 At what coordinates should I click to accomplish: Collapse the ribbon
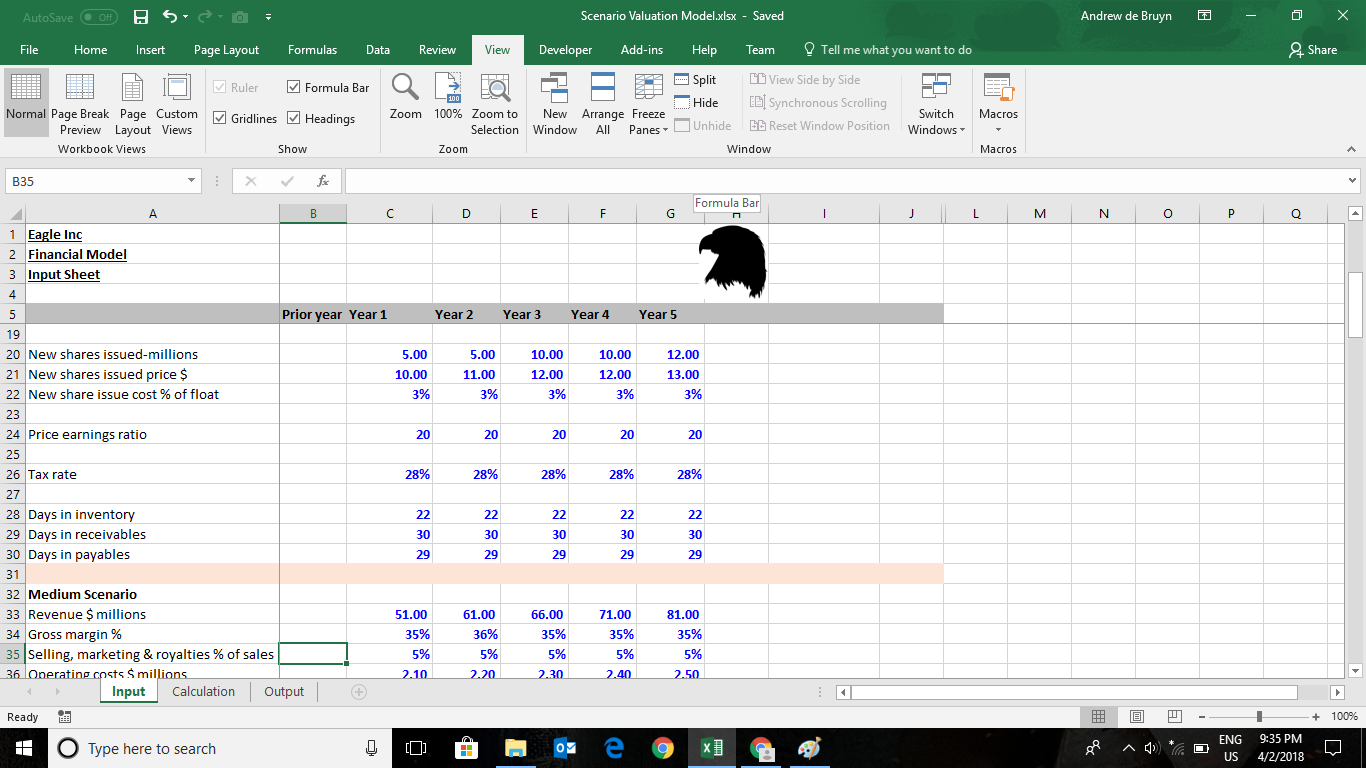point(1351,149)
